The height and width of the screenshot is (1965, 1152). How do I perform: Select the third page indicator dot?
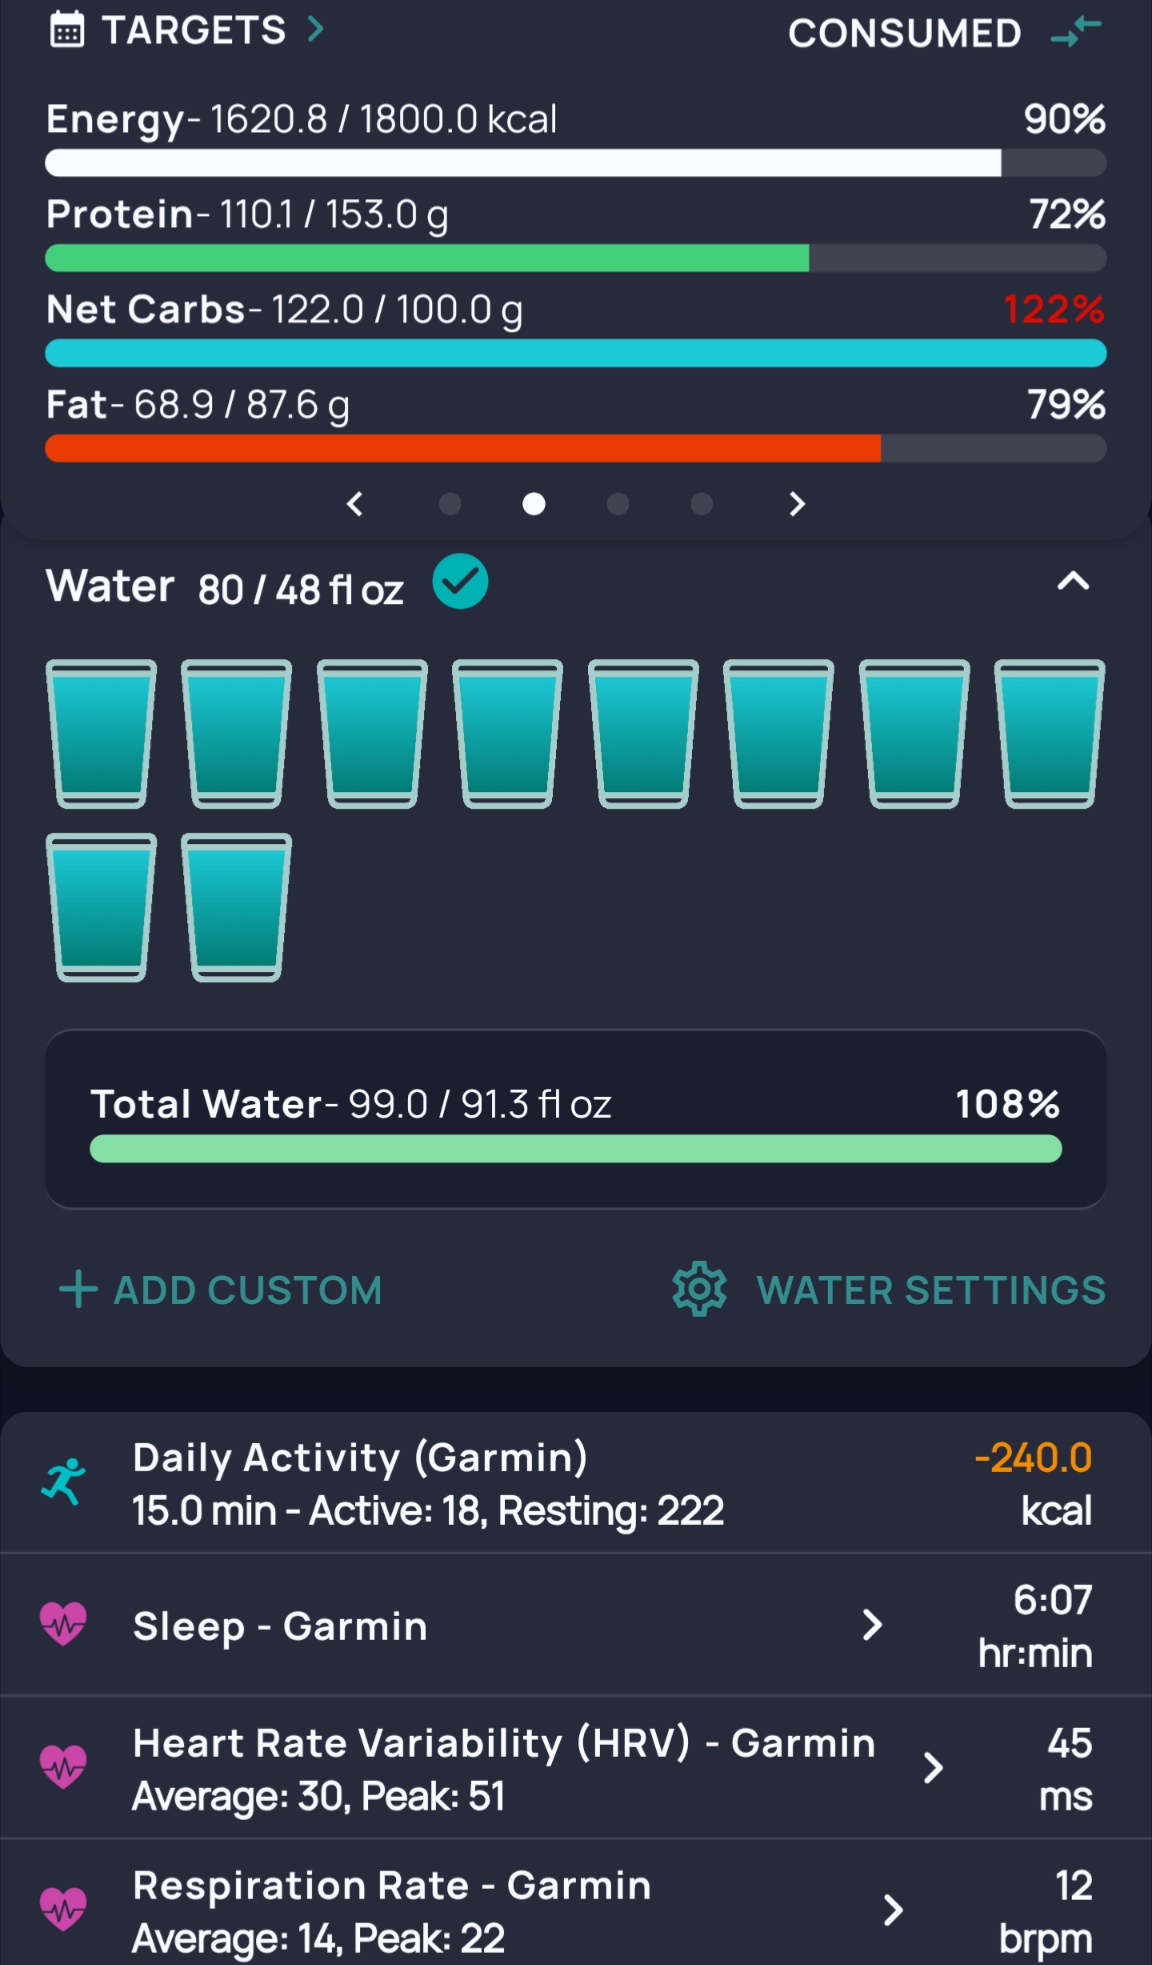pos(618,504)
